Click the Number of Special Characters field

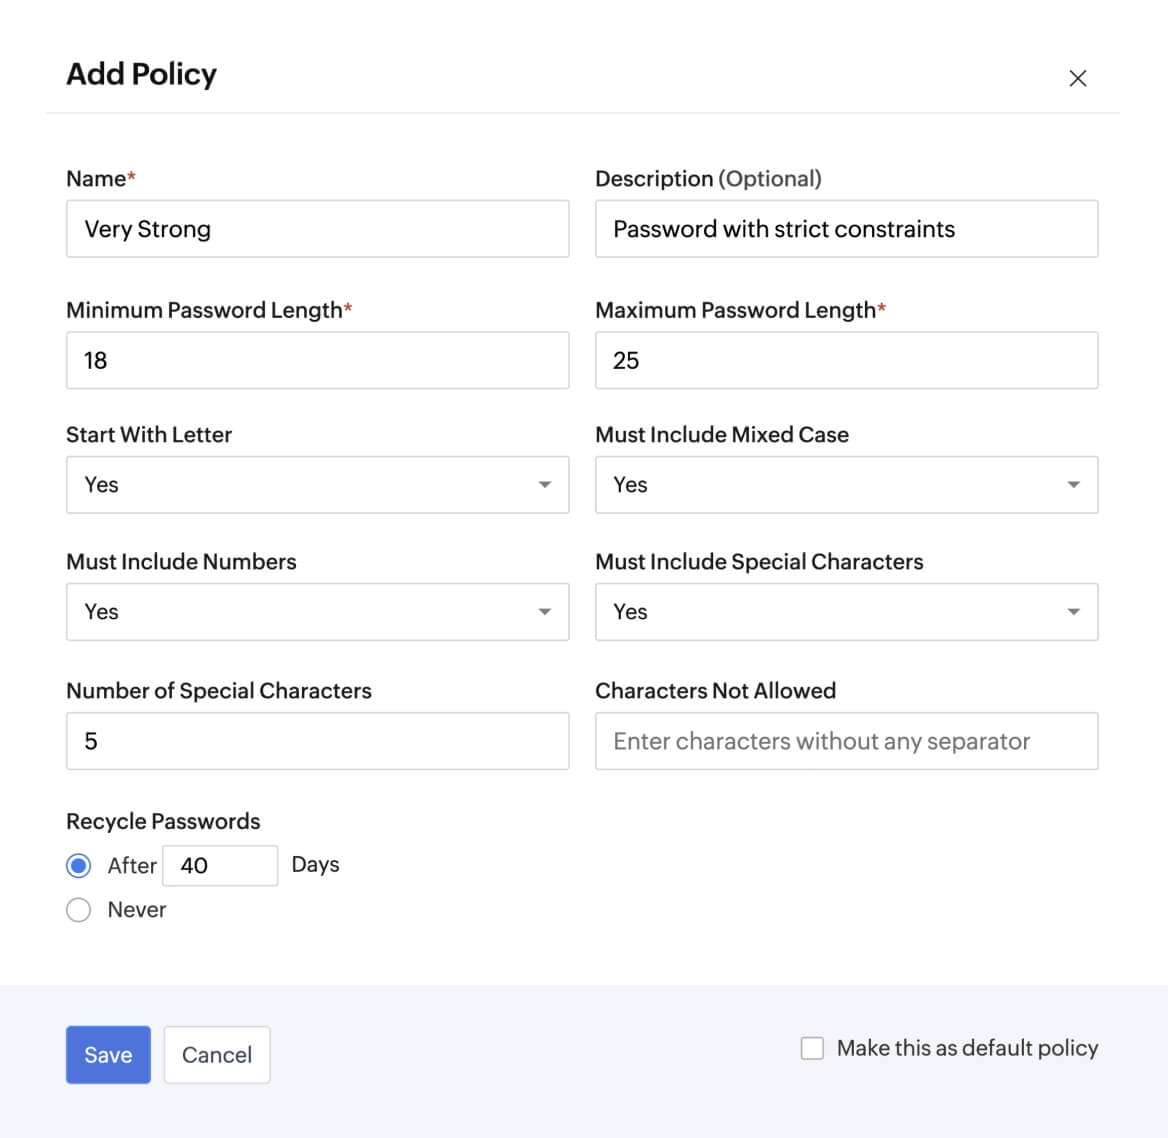coord(317,741)
